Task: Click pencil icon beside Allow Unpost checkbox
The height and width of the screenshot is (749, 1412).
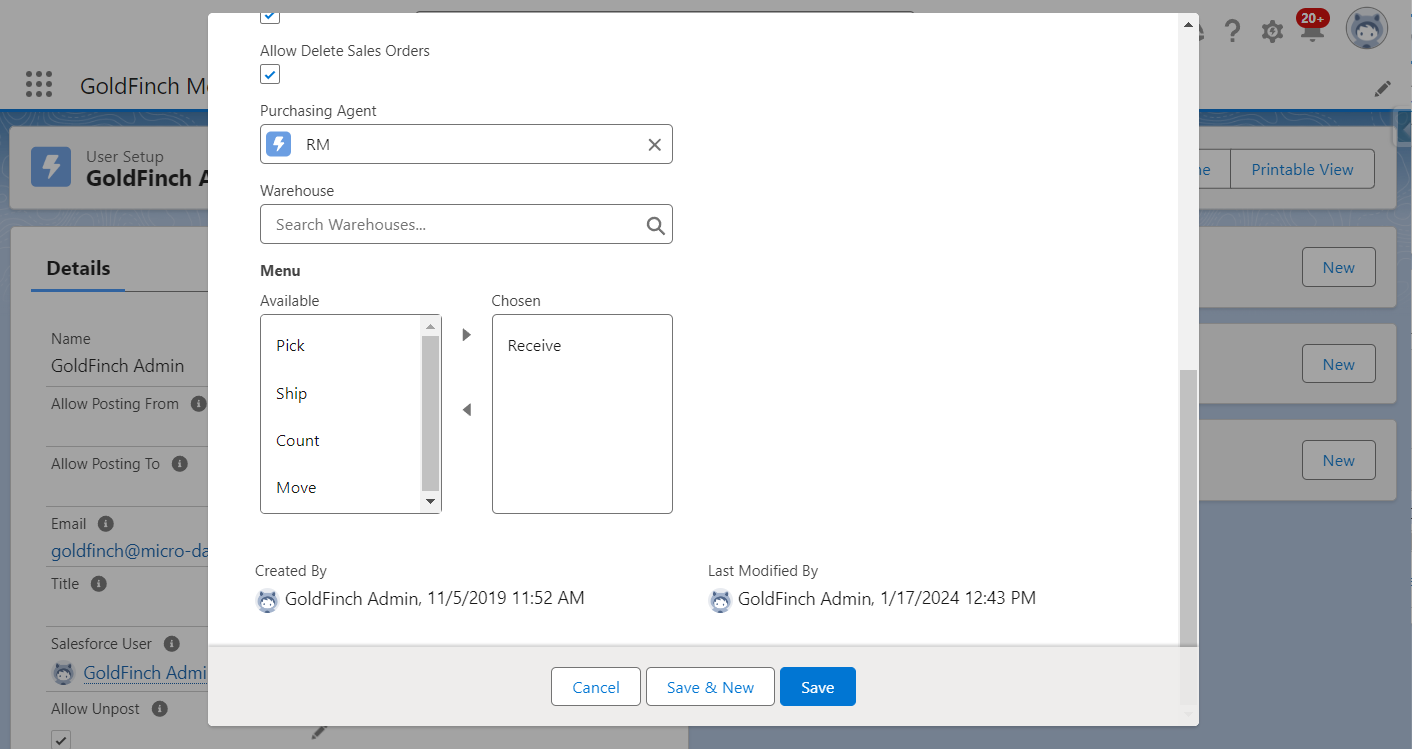Action: (319, 732)
